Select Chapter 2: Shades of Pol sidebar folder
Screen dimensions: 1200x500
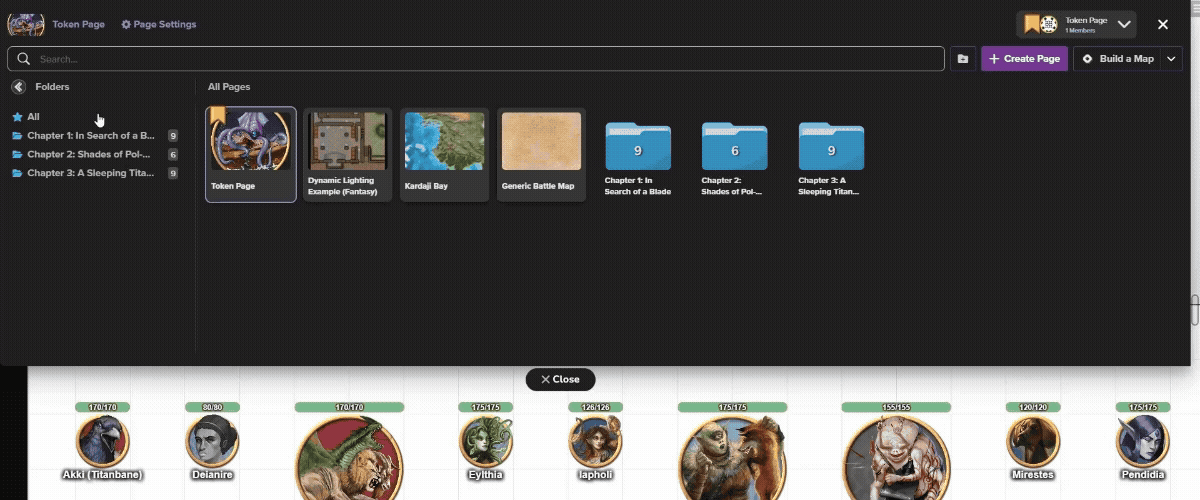(x=89, y=154)
